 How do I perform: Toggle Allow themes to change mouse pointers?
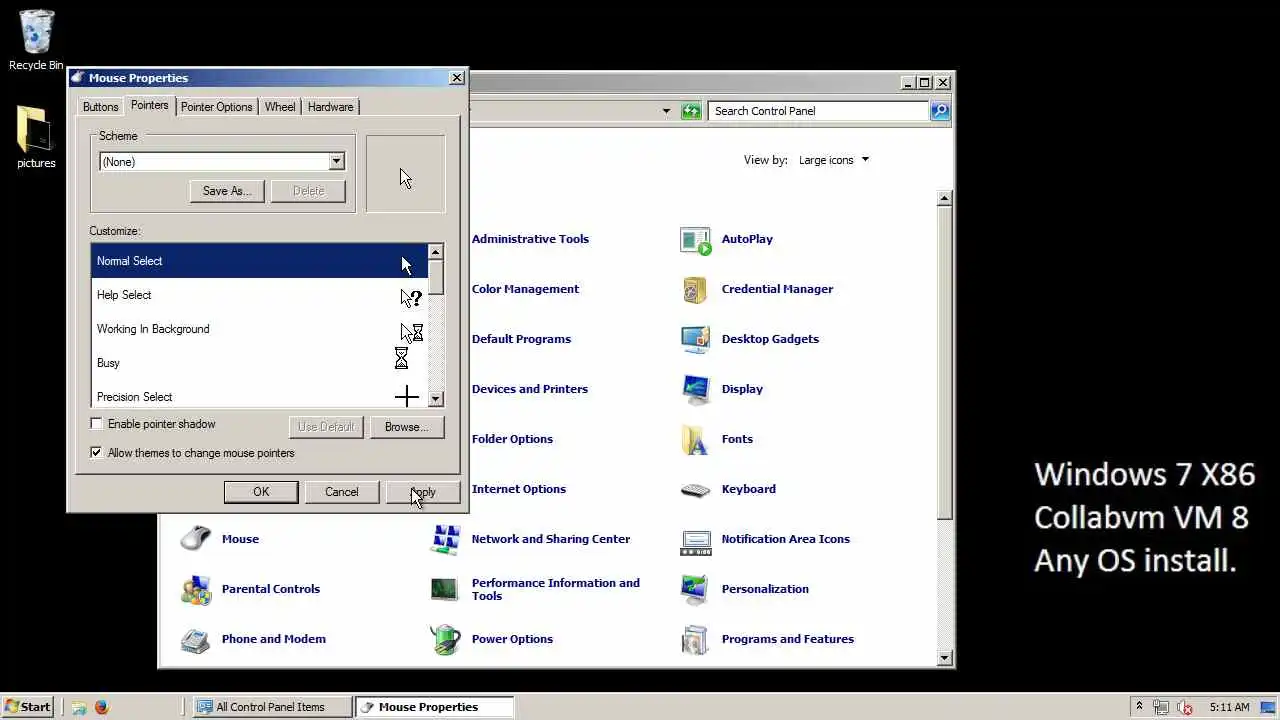[x=97, y=453]
